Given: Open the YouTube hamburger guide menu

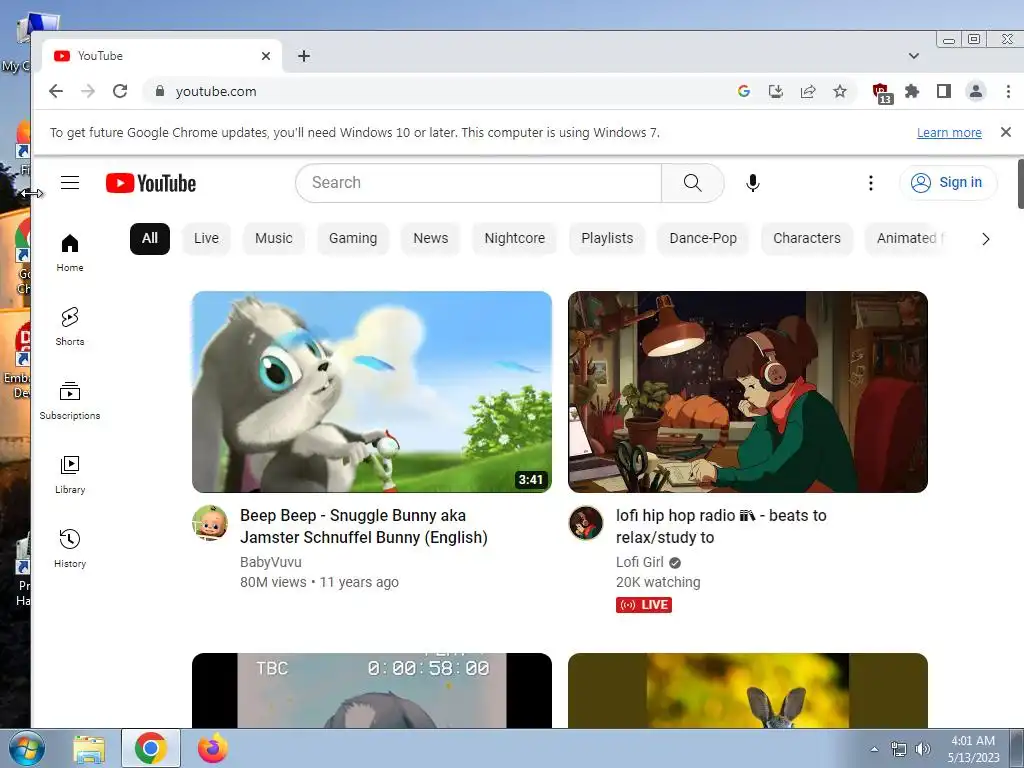Looking at the screenshot, I should 70,183.
